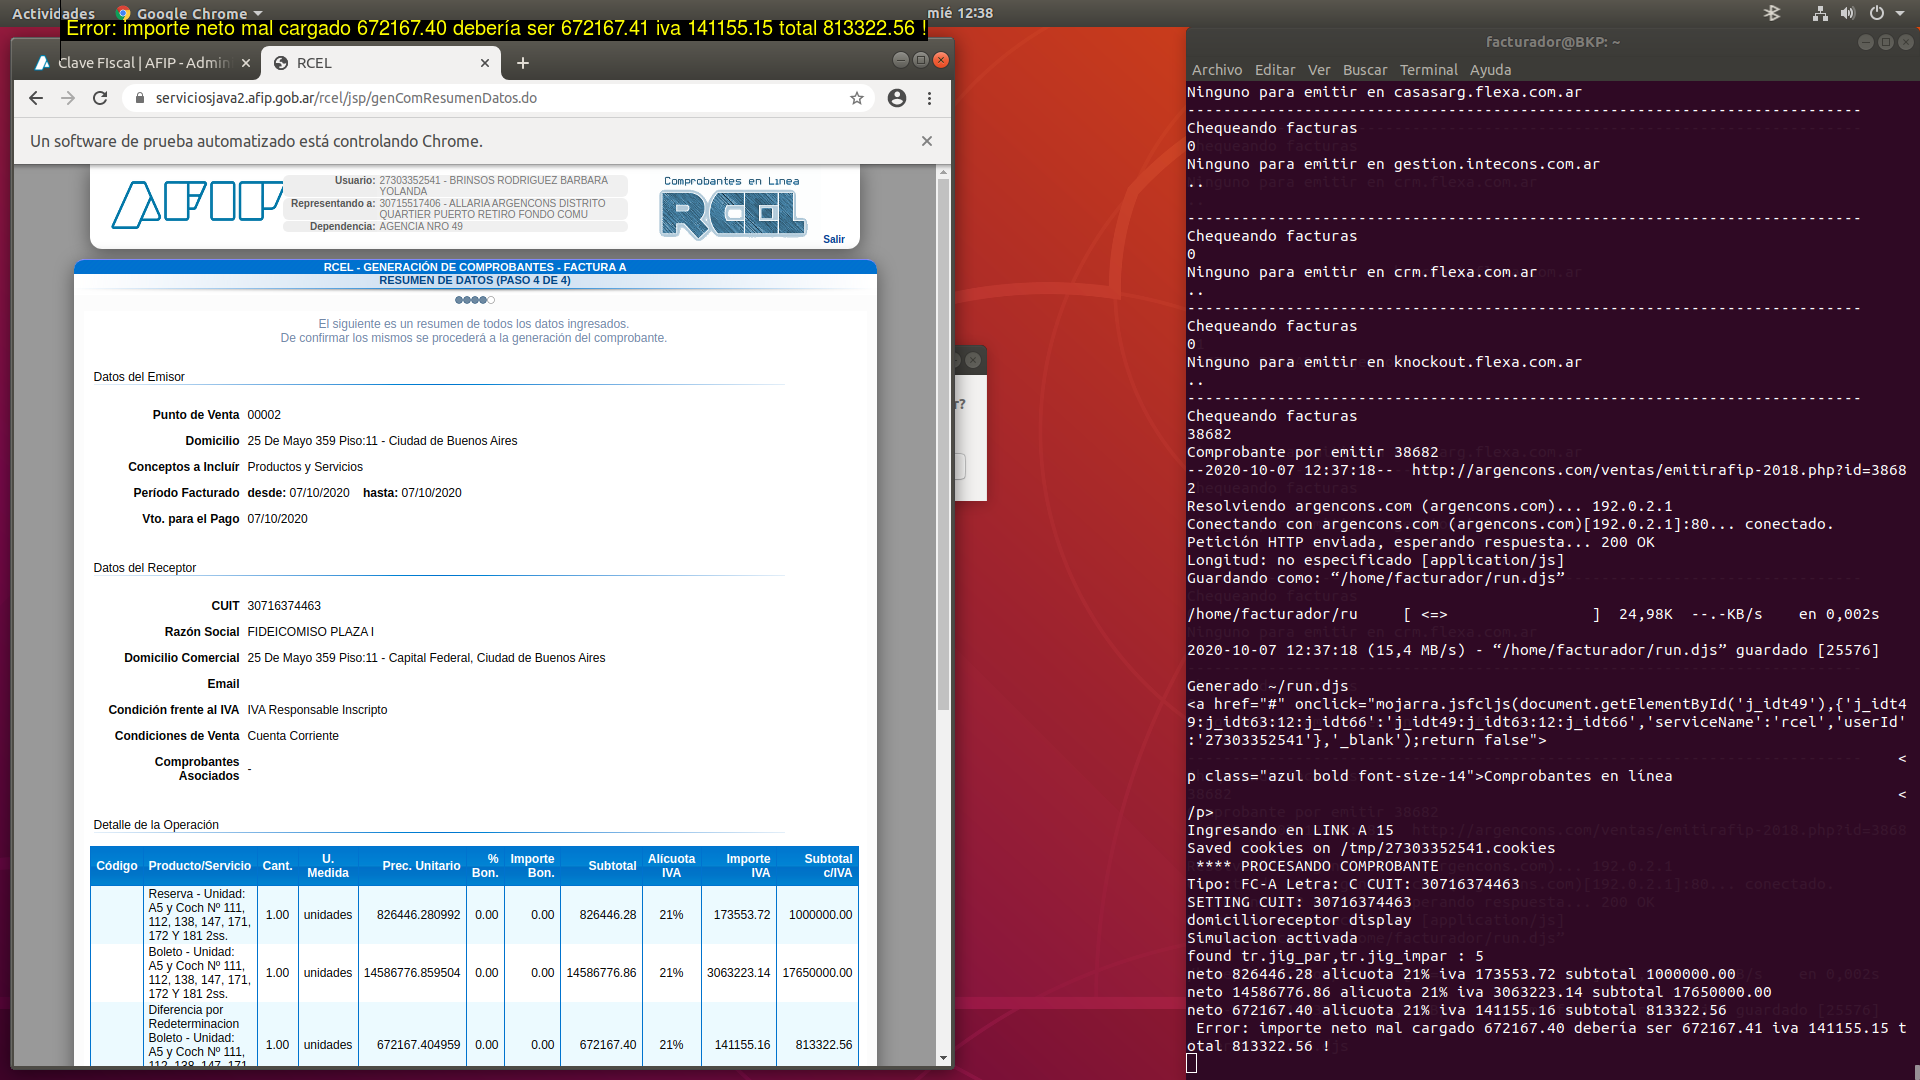The image size is (1920, 1080).
Task: Click Razón Social FIDEICOMISO PLAZA I
Action: 310,632
